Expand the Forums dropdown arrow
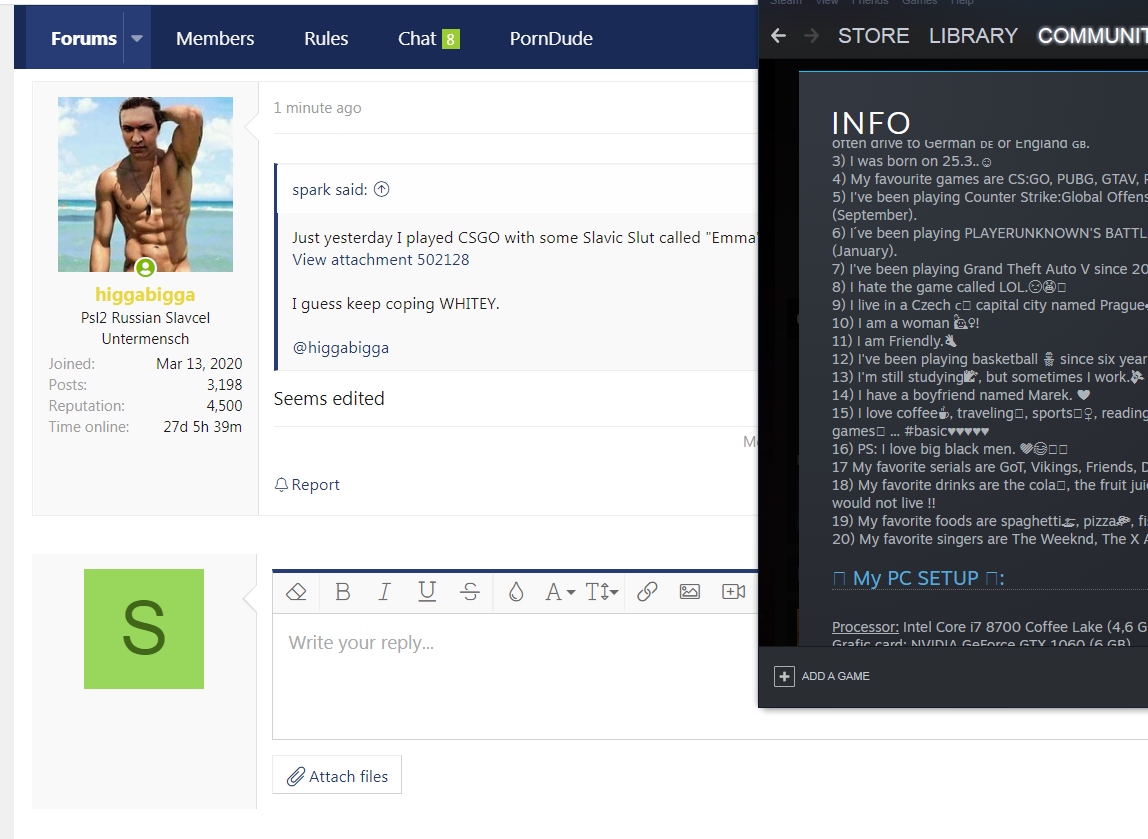Image resolution: width=1148 pixels, height=839 pixels. coord(137,39)
